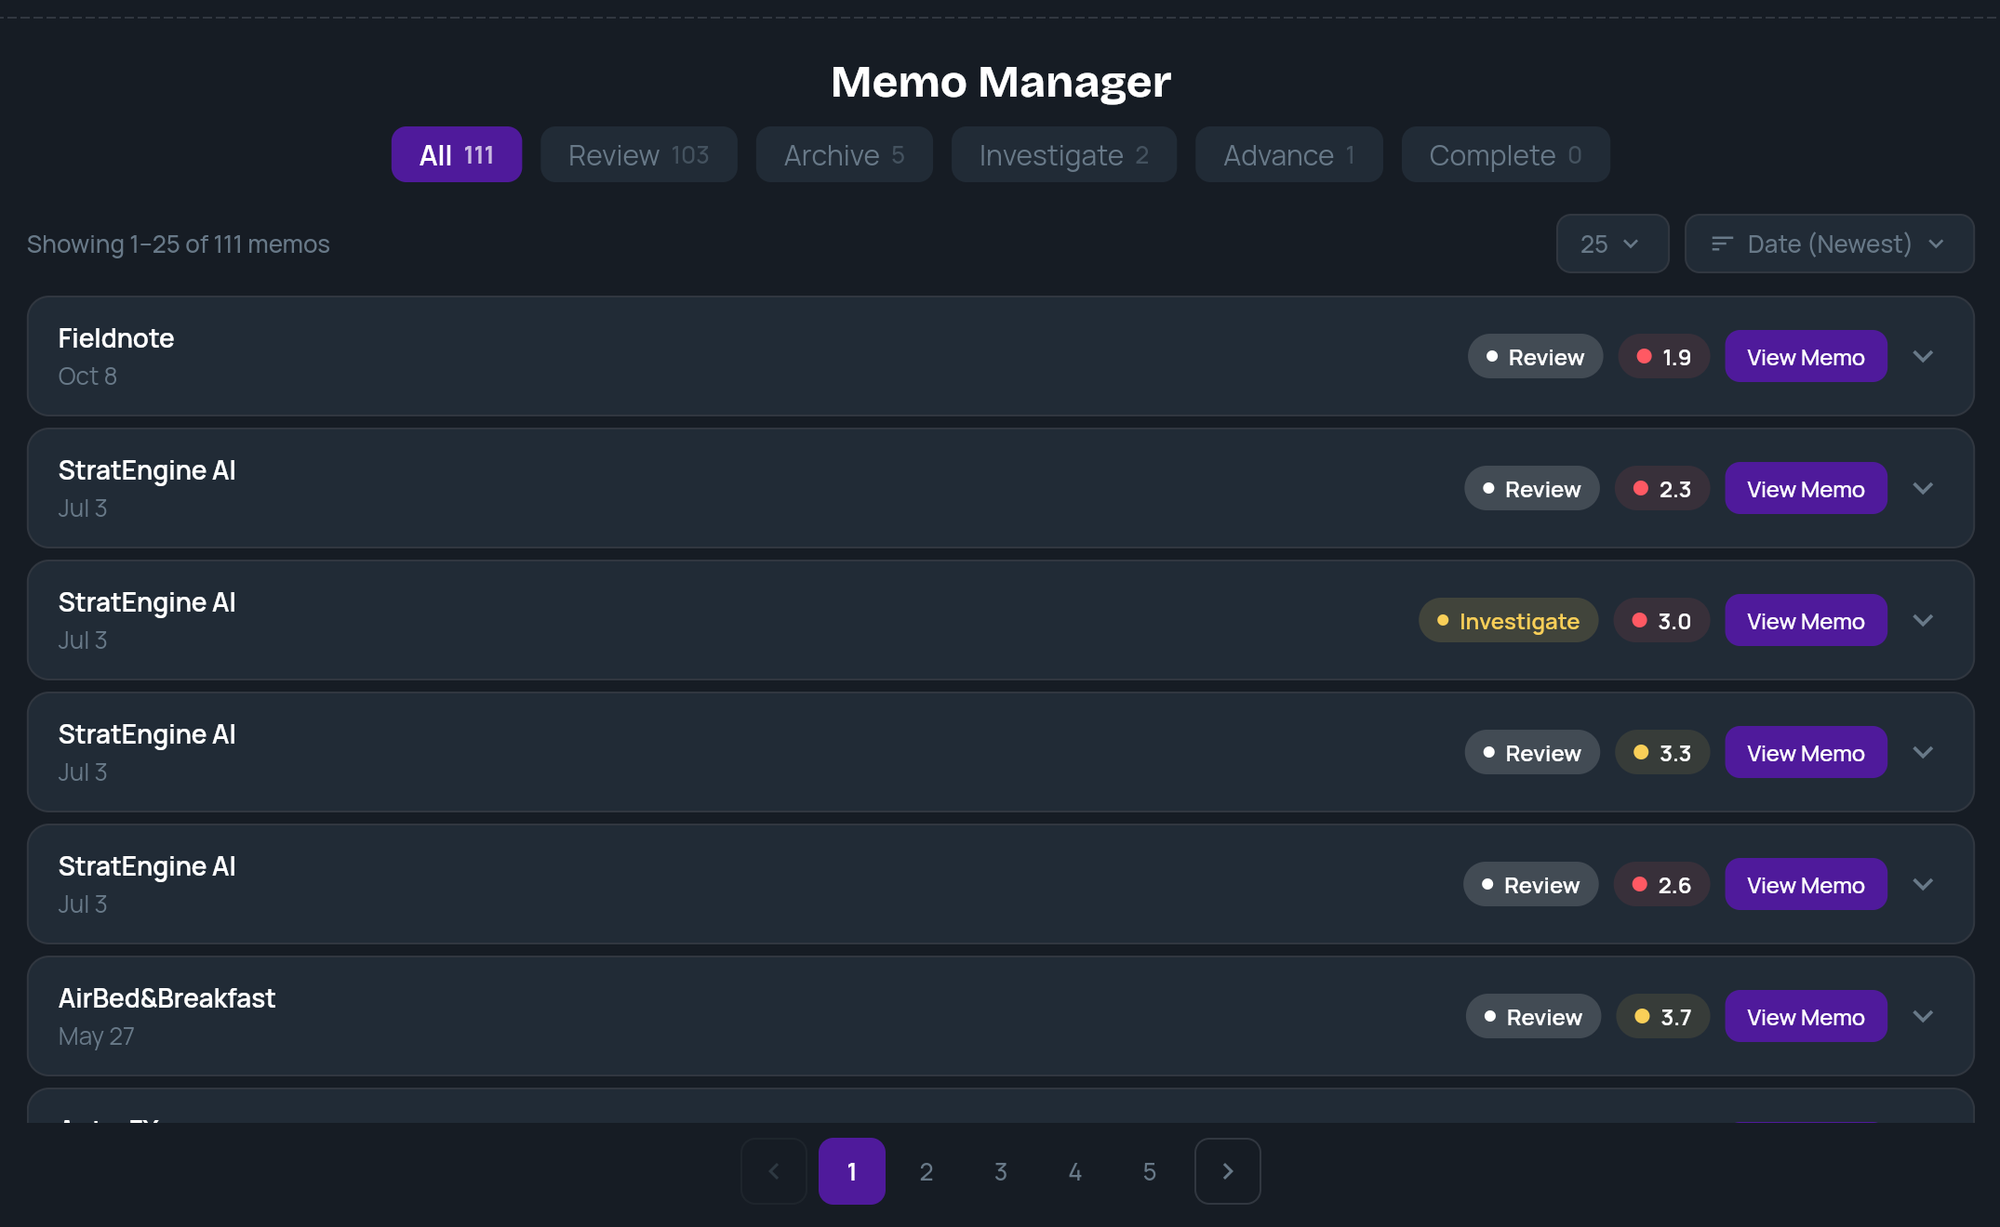
Task: Select the All 111 tab
Action: [456, 154]
